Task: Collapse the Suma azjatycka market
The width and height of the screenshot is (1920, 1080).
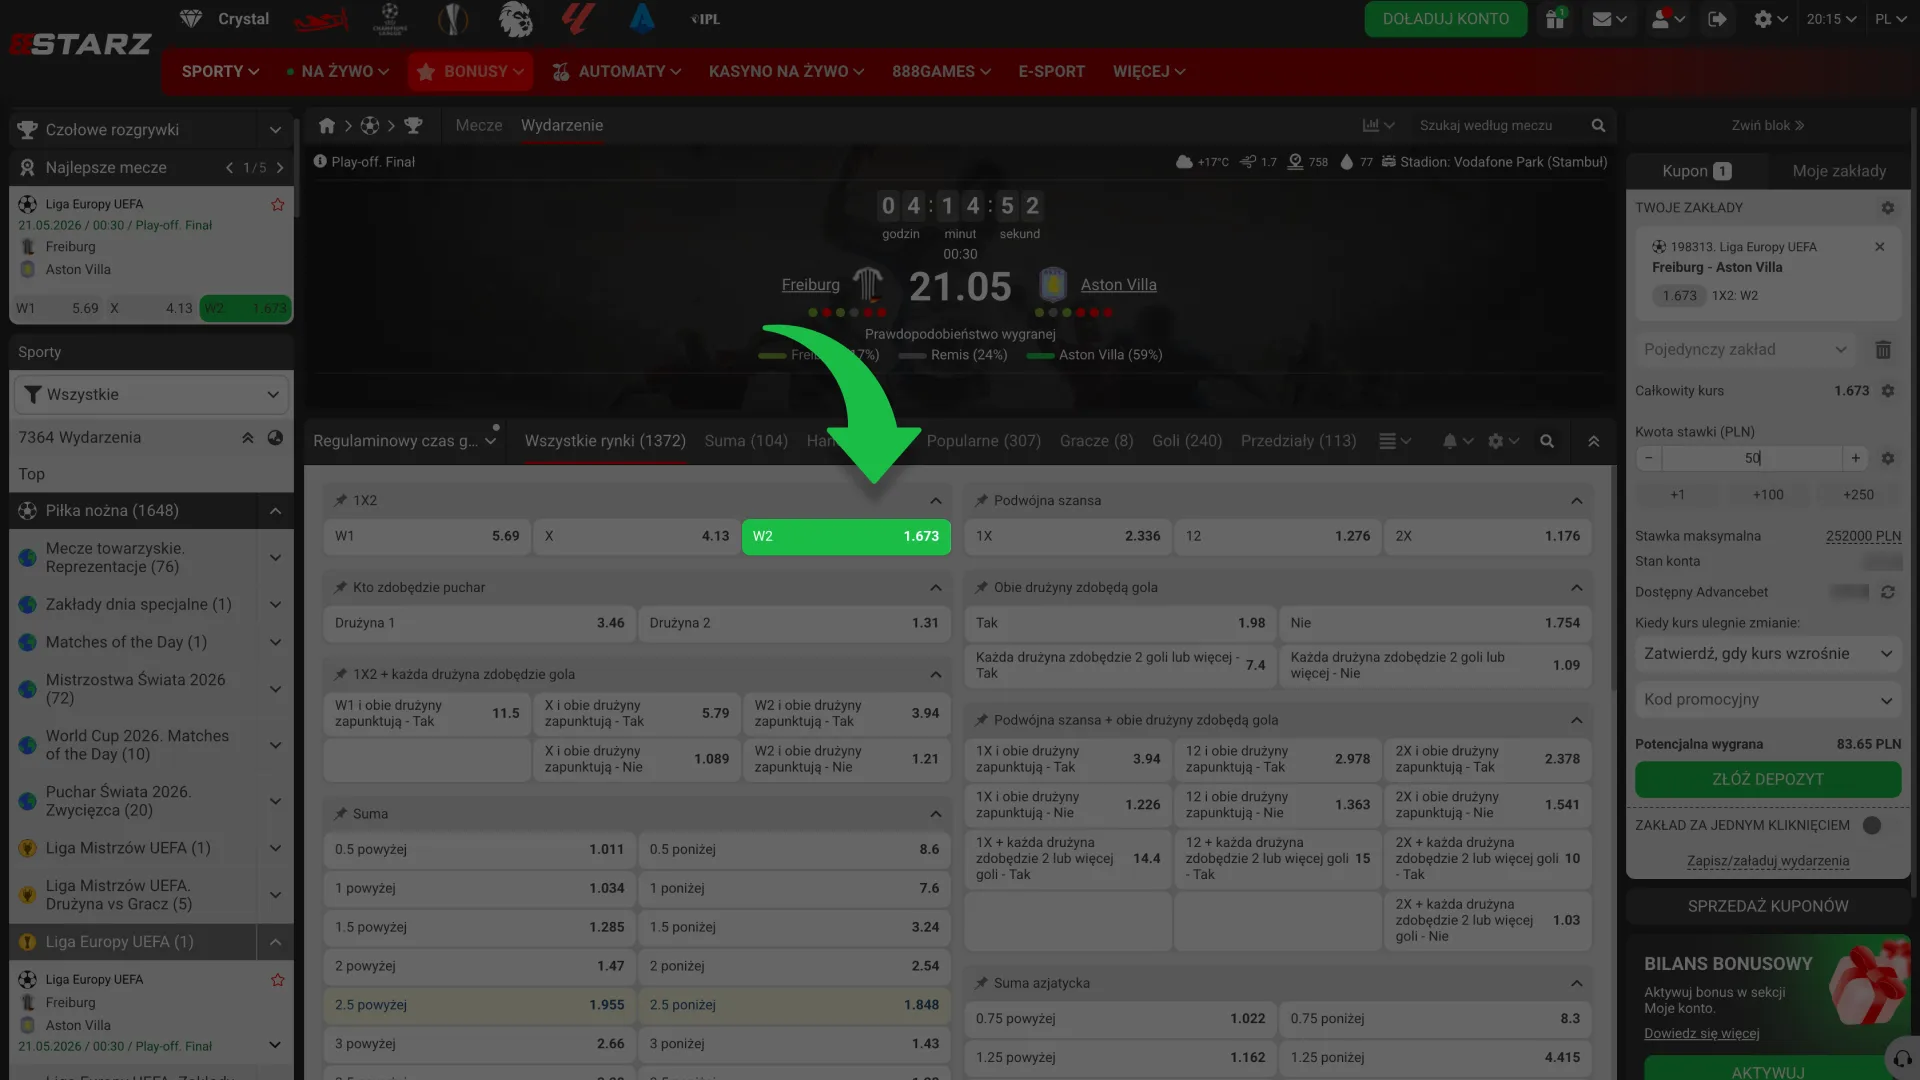Action: [1577, 983]
